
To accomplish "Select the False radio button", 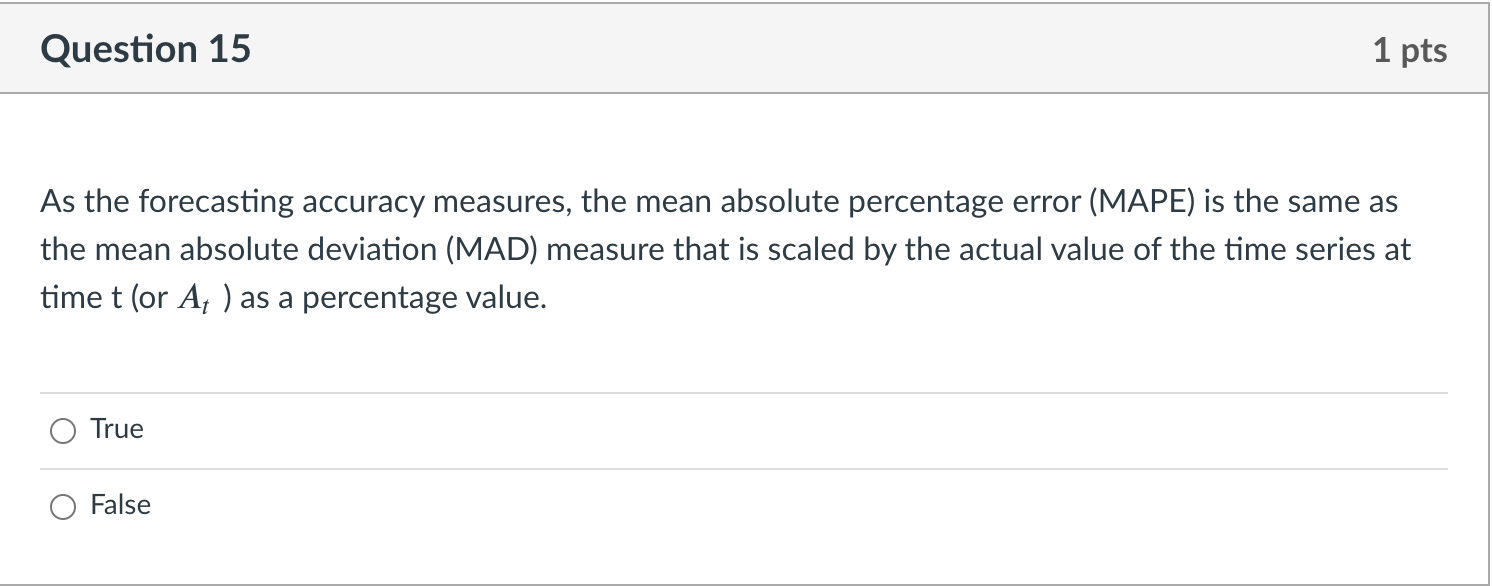I will point(62,506).
